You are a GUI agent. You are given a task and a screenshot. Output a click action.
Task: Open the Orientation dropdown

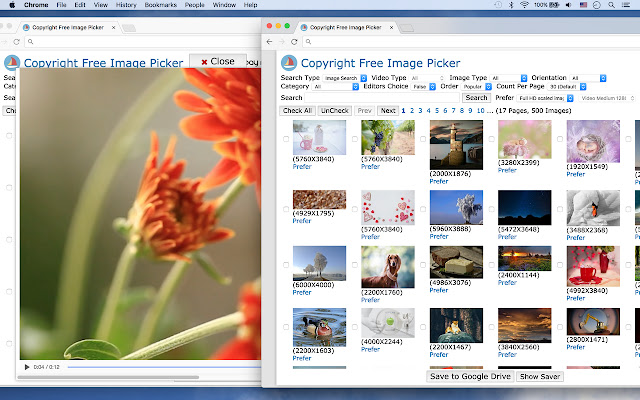click(588, 78)
